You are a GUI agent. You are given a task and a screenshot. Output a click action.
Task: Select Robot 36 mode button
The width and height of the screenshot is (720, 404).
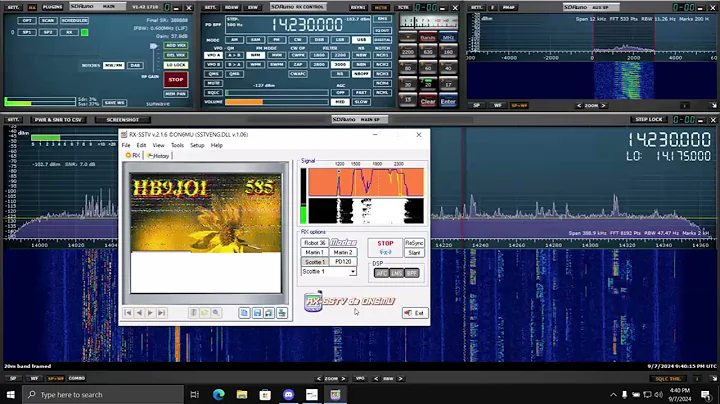click(315, 242)
